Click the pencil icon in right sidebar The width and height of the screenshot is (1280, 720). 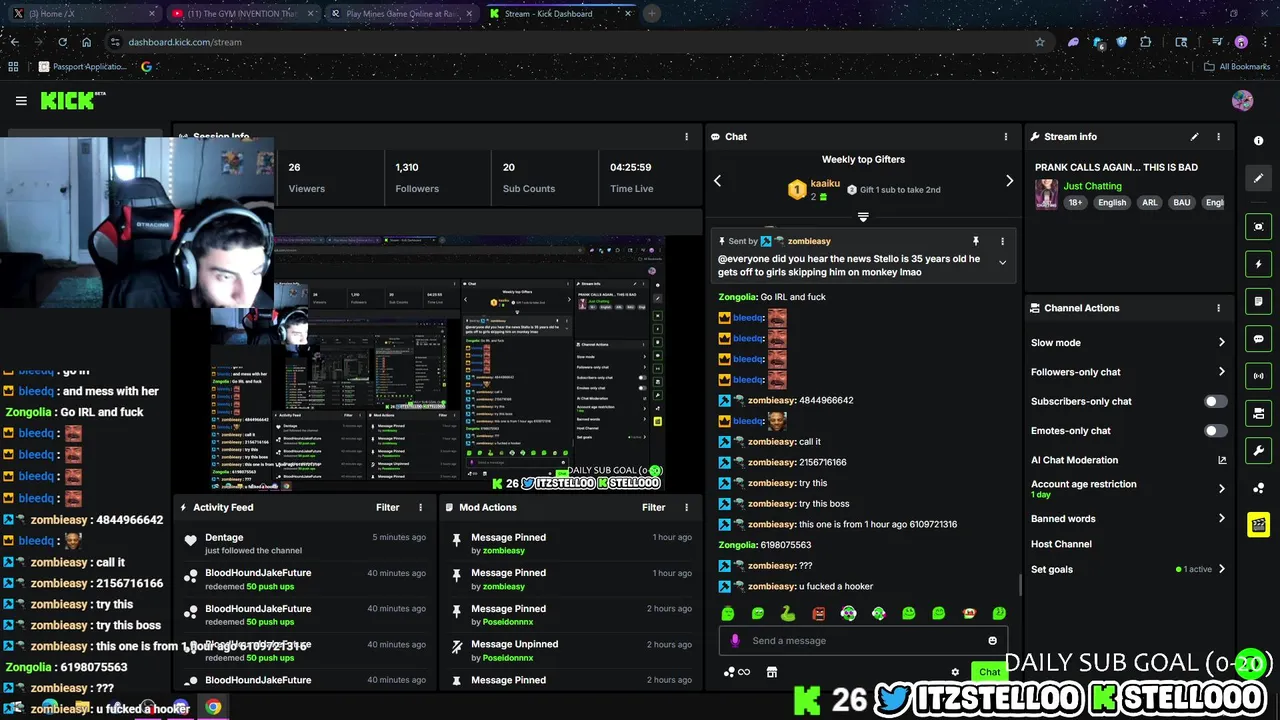[1259, 178]
